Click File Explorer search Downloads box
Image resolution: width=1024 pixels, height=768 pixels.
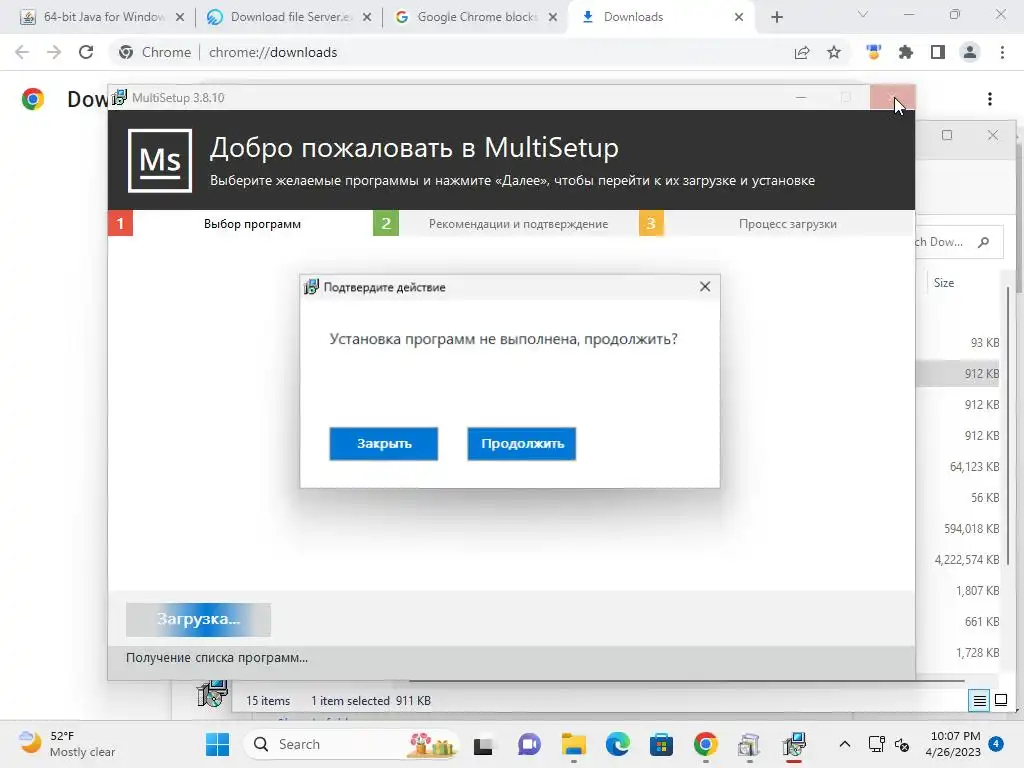pyautogui.click(x=957, y=242)
